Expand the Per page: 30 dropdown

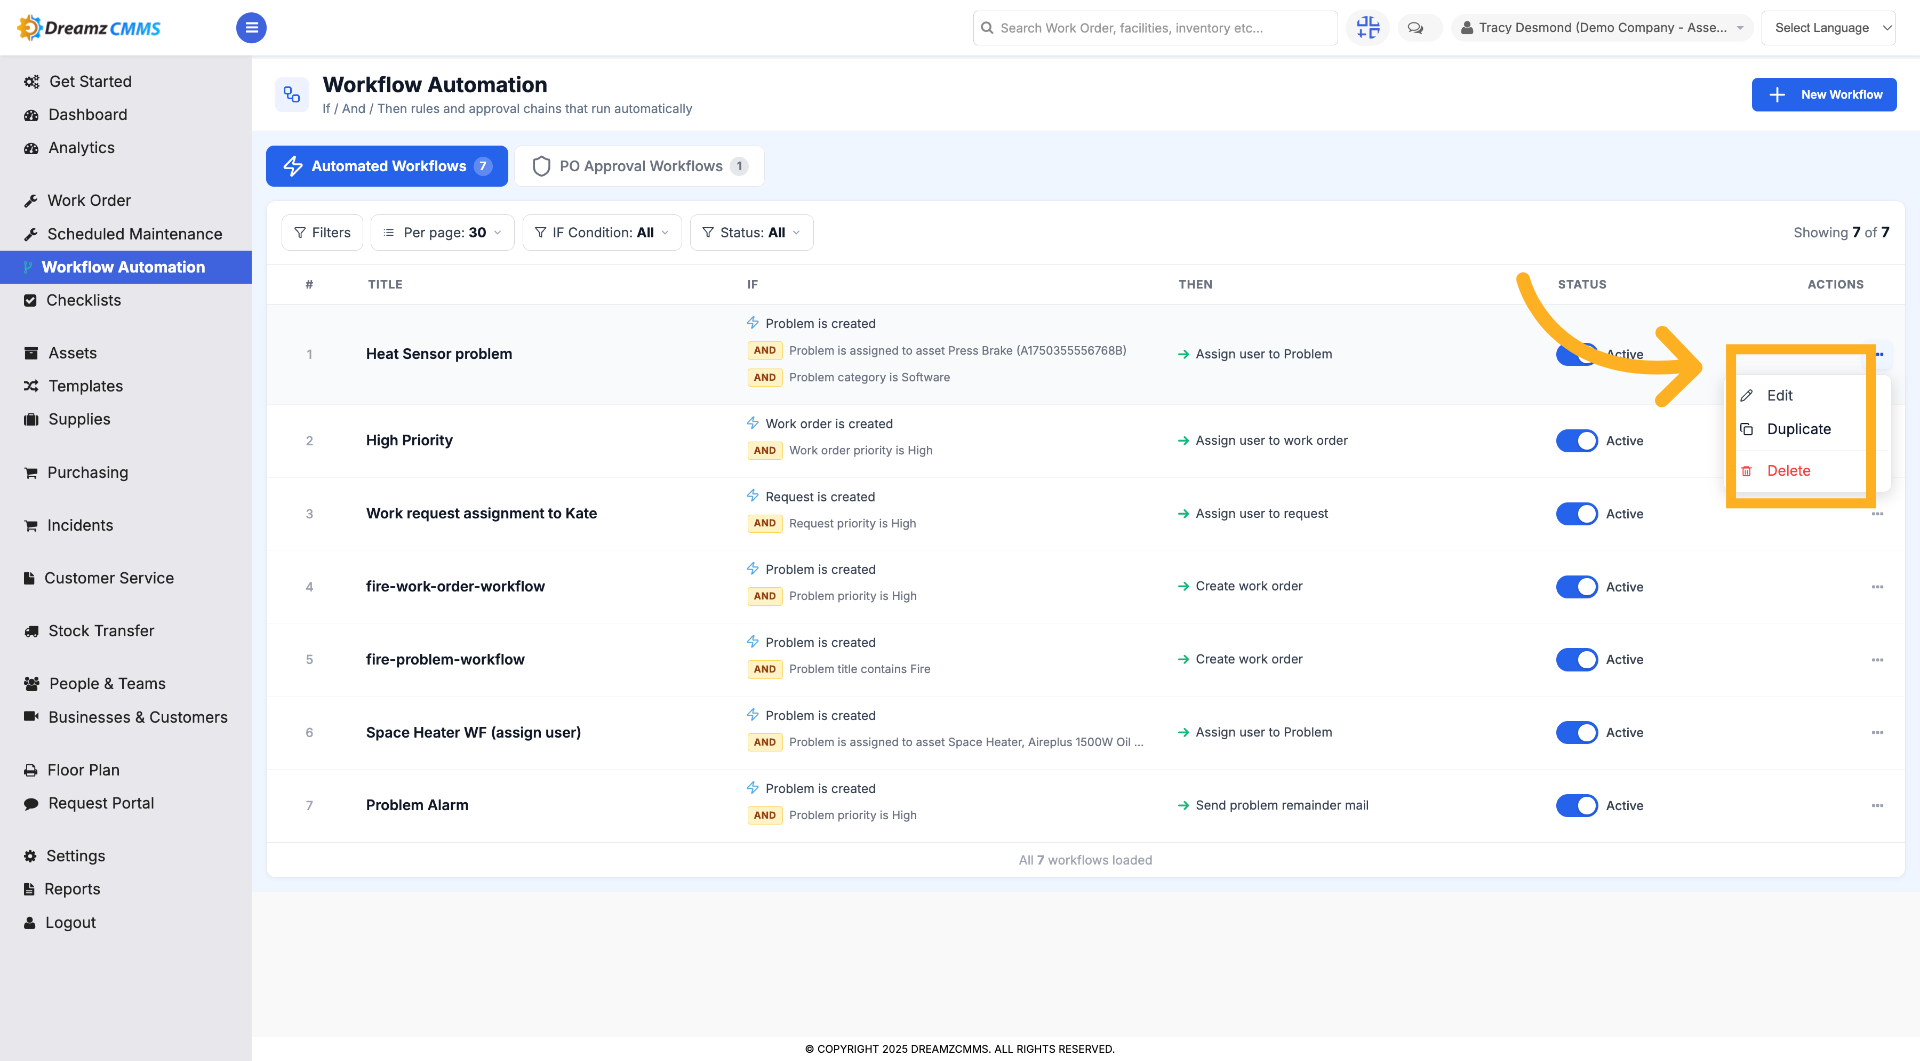coord(442,233)
